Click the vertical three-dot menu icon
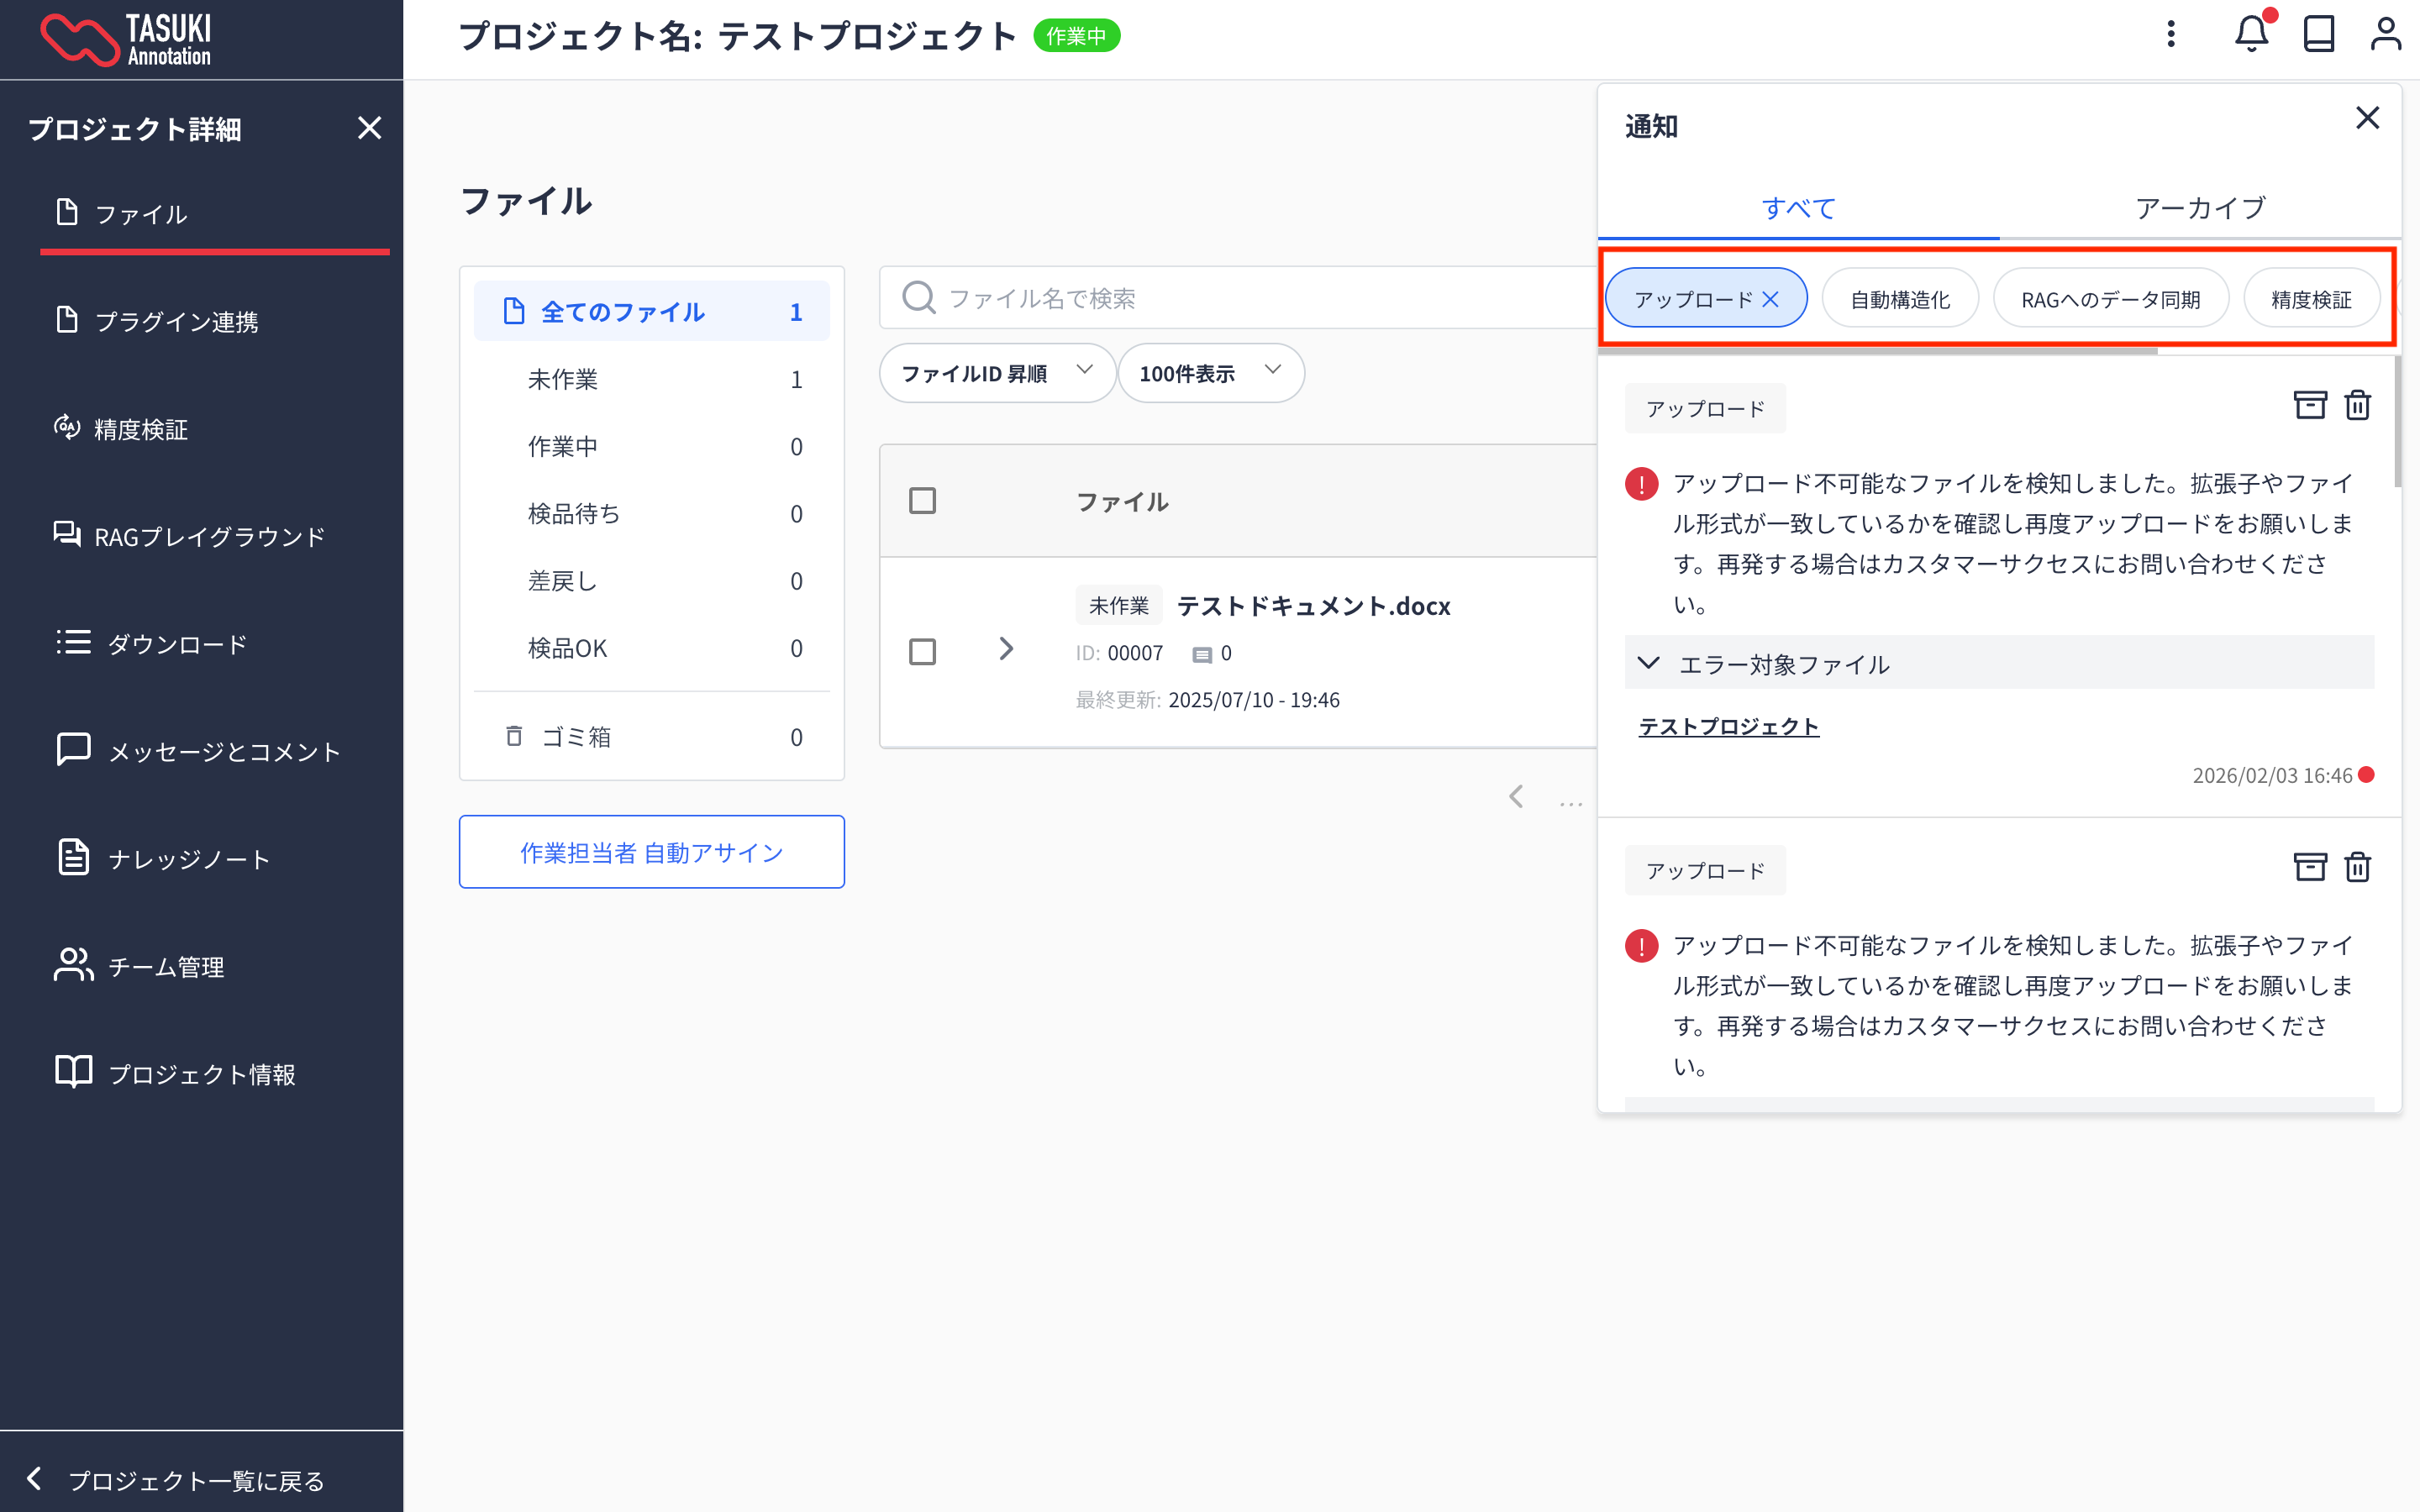 2170,35
